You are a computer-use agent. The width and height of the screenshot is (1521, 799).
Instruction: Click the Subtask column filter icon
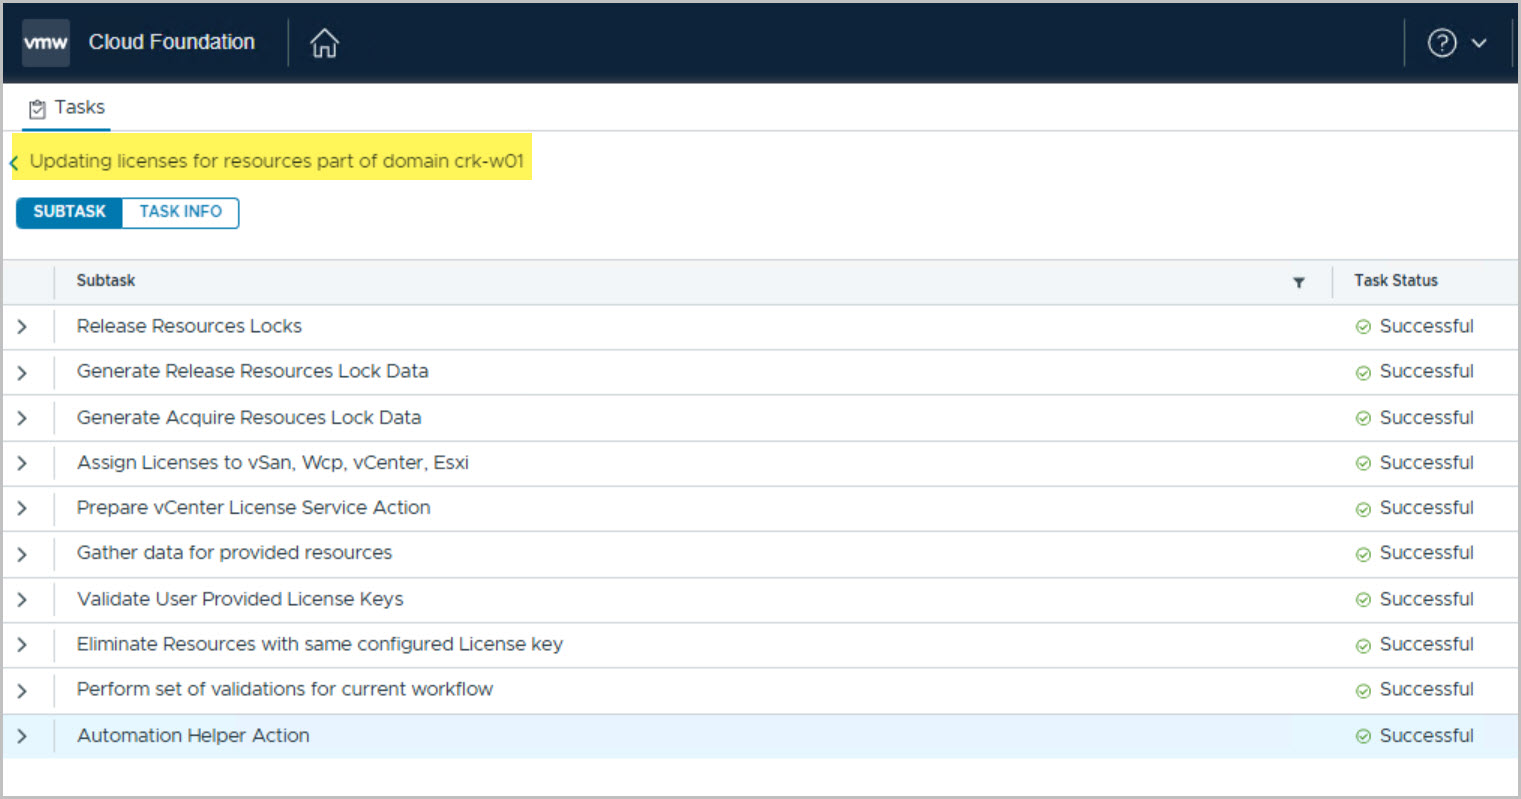[x=1298, y=283]
